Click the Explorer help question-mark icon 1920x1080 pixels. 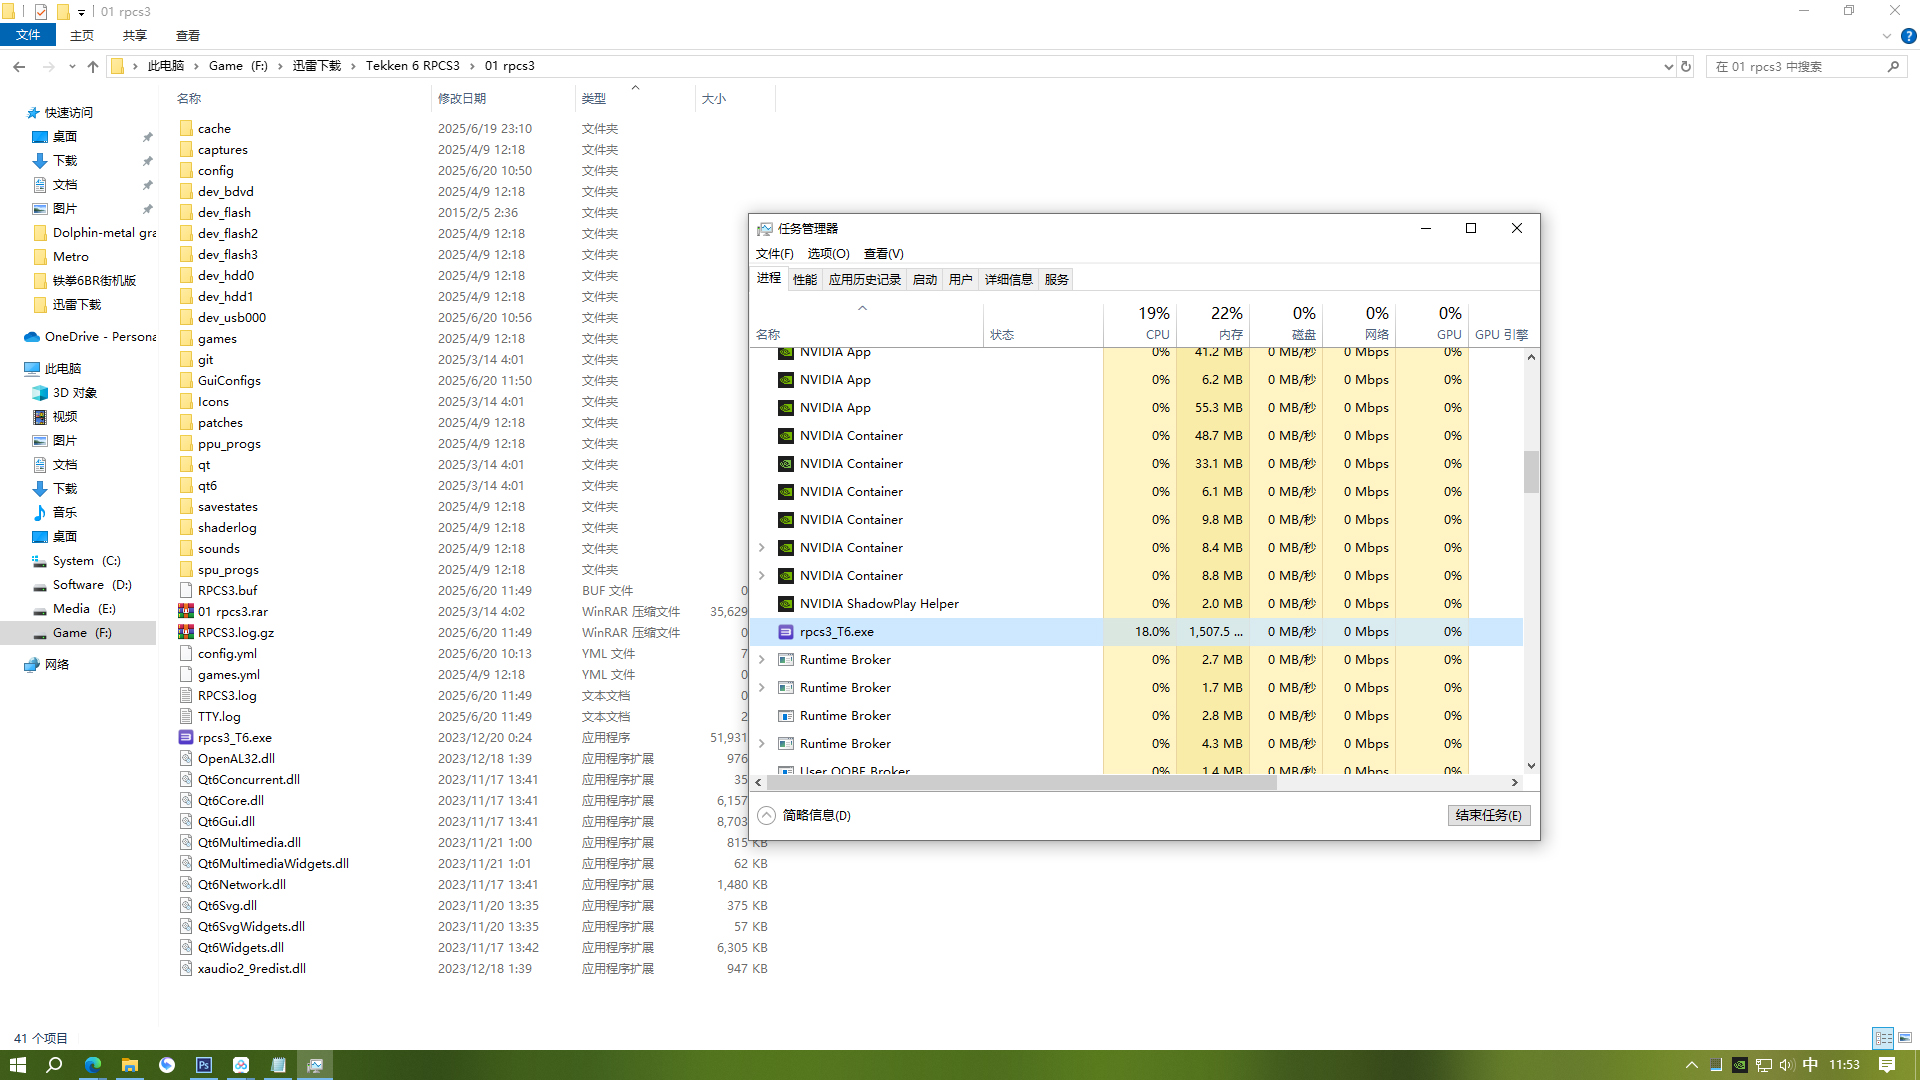(x=1908, y=36)
